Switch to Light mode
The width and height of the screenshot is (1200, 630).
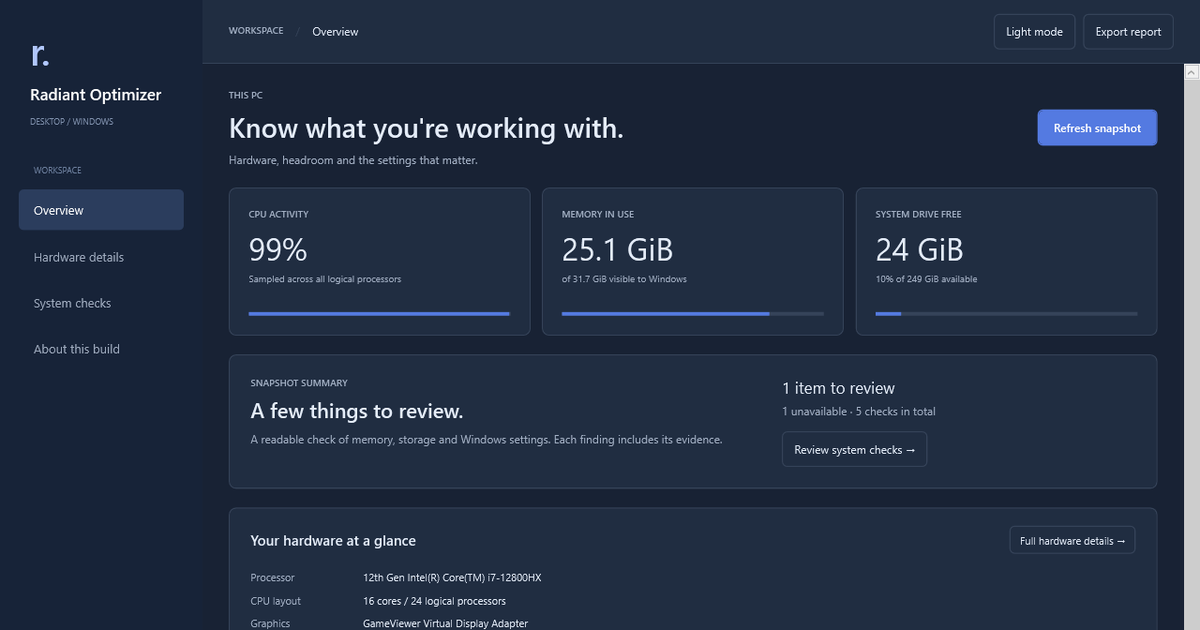pos(1034,32)
